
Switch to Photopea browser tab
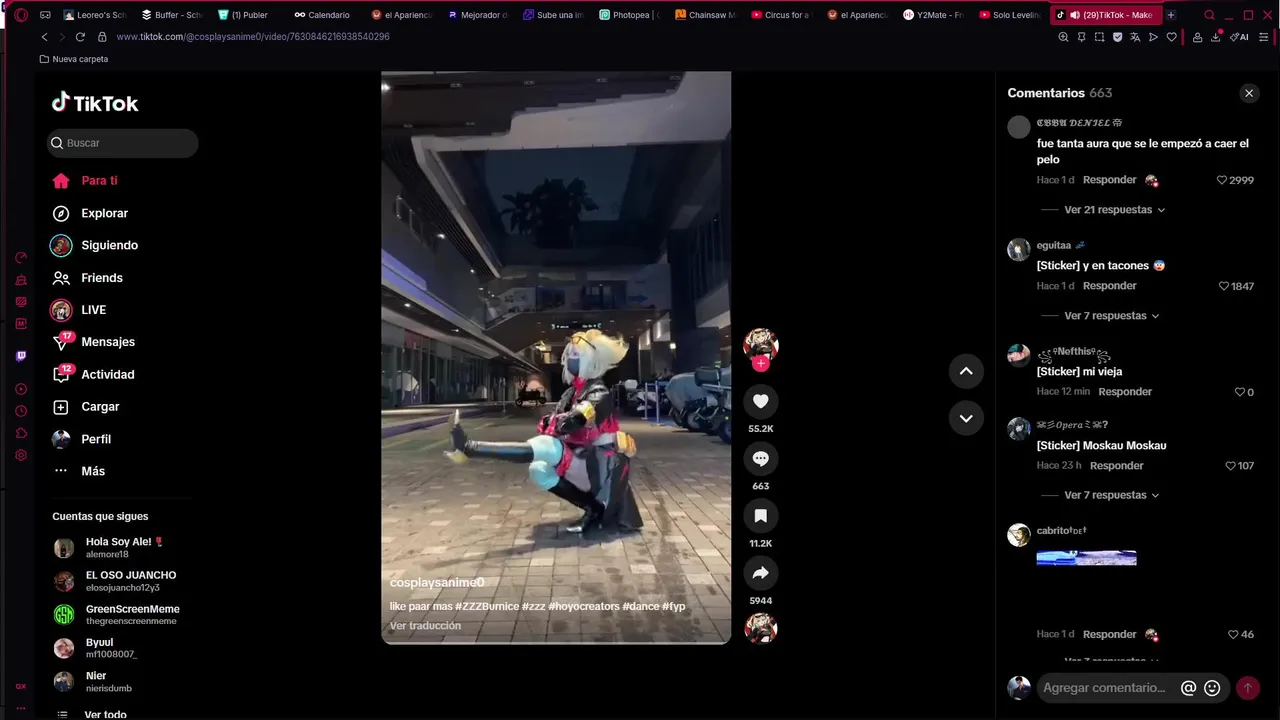click(629, 15)
